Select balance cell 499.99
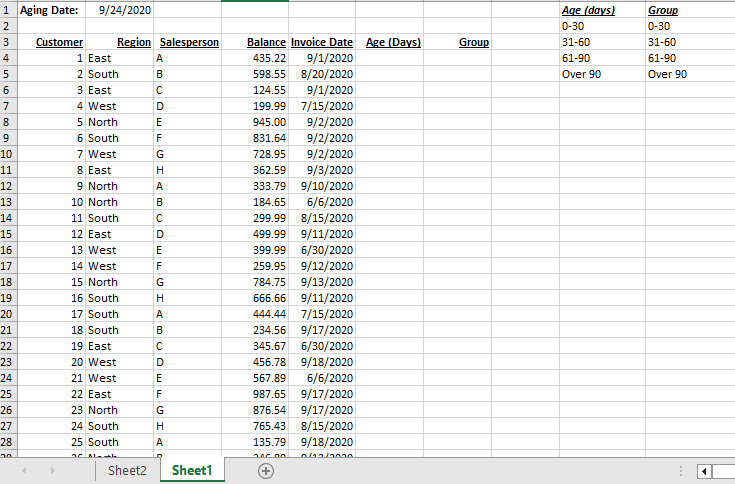This screenshot has height=484, width=735. [x=255, y=234]
